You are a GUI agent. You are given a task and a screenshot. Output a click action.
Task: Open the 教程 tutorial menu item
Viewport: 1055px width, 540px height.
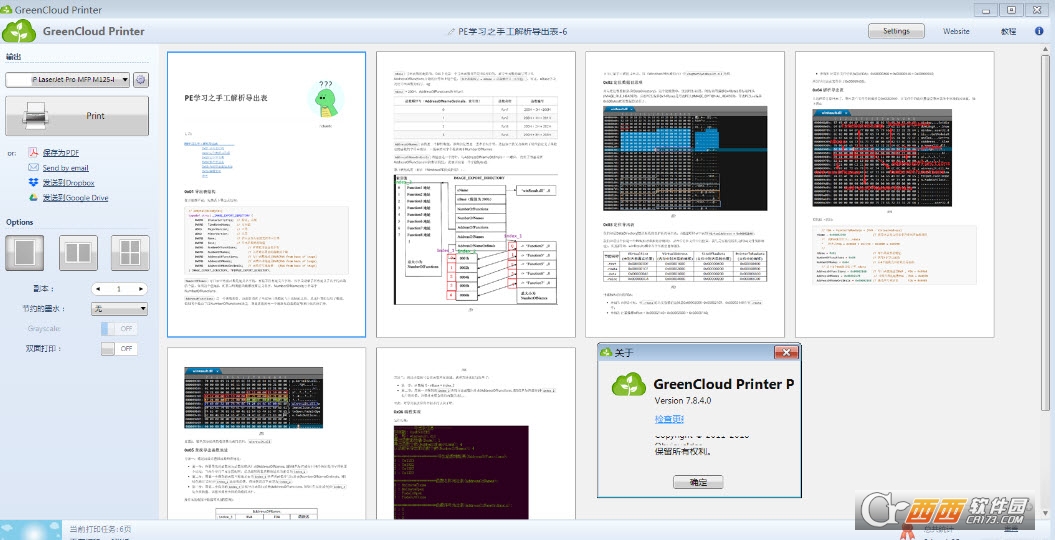(1008, 31)
